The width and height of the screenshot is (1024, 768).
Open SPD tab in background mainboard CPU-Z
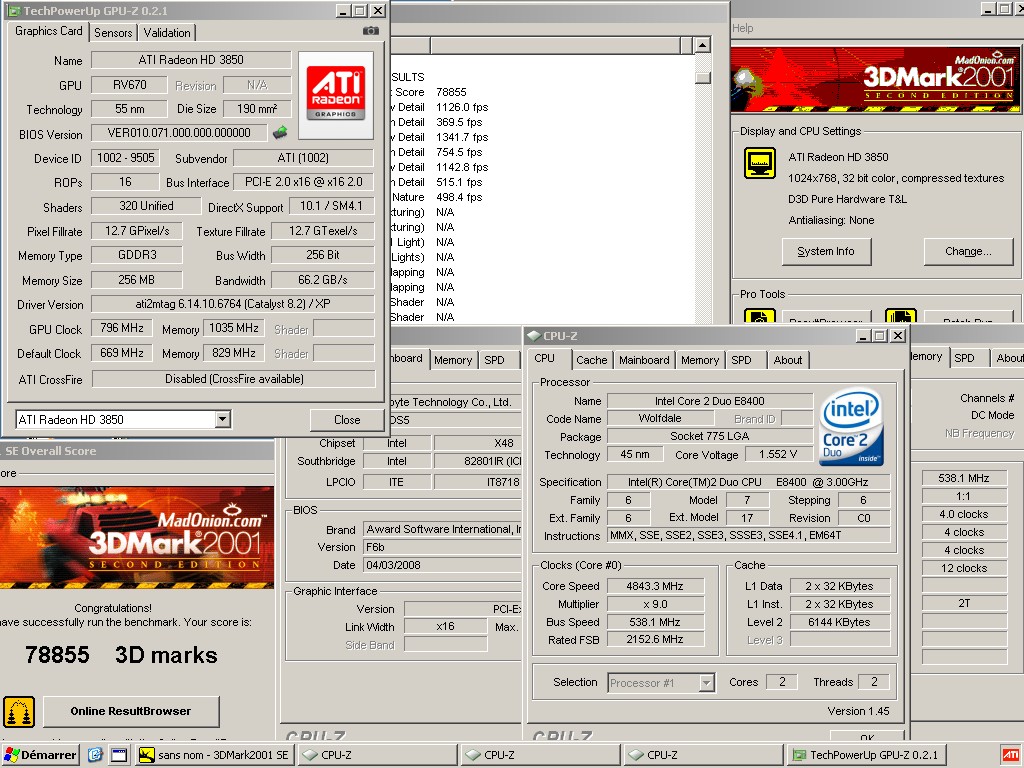[494, 360]
